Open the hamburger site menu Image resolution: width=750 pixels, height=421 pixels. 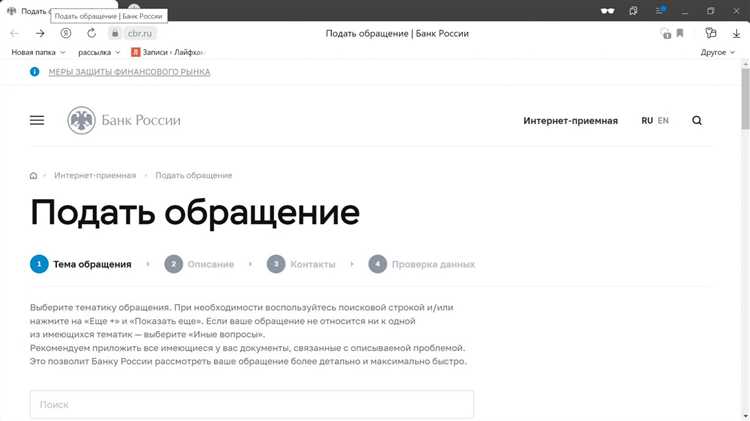37,121
